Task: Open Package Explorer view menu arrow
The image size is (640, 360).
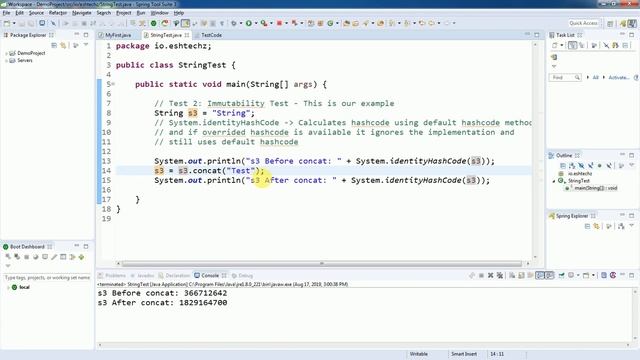Action: coord(86,45)
